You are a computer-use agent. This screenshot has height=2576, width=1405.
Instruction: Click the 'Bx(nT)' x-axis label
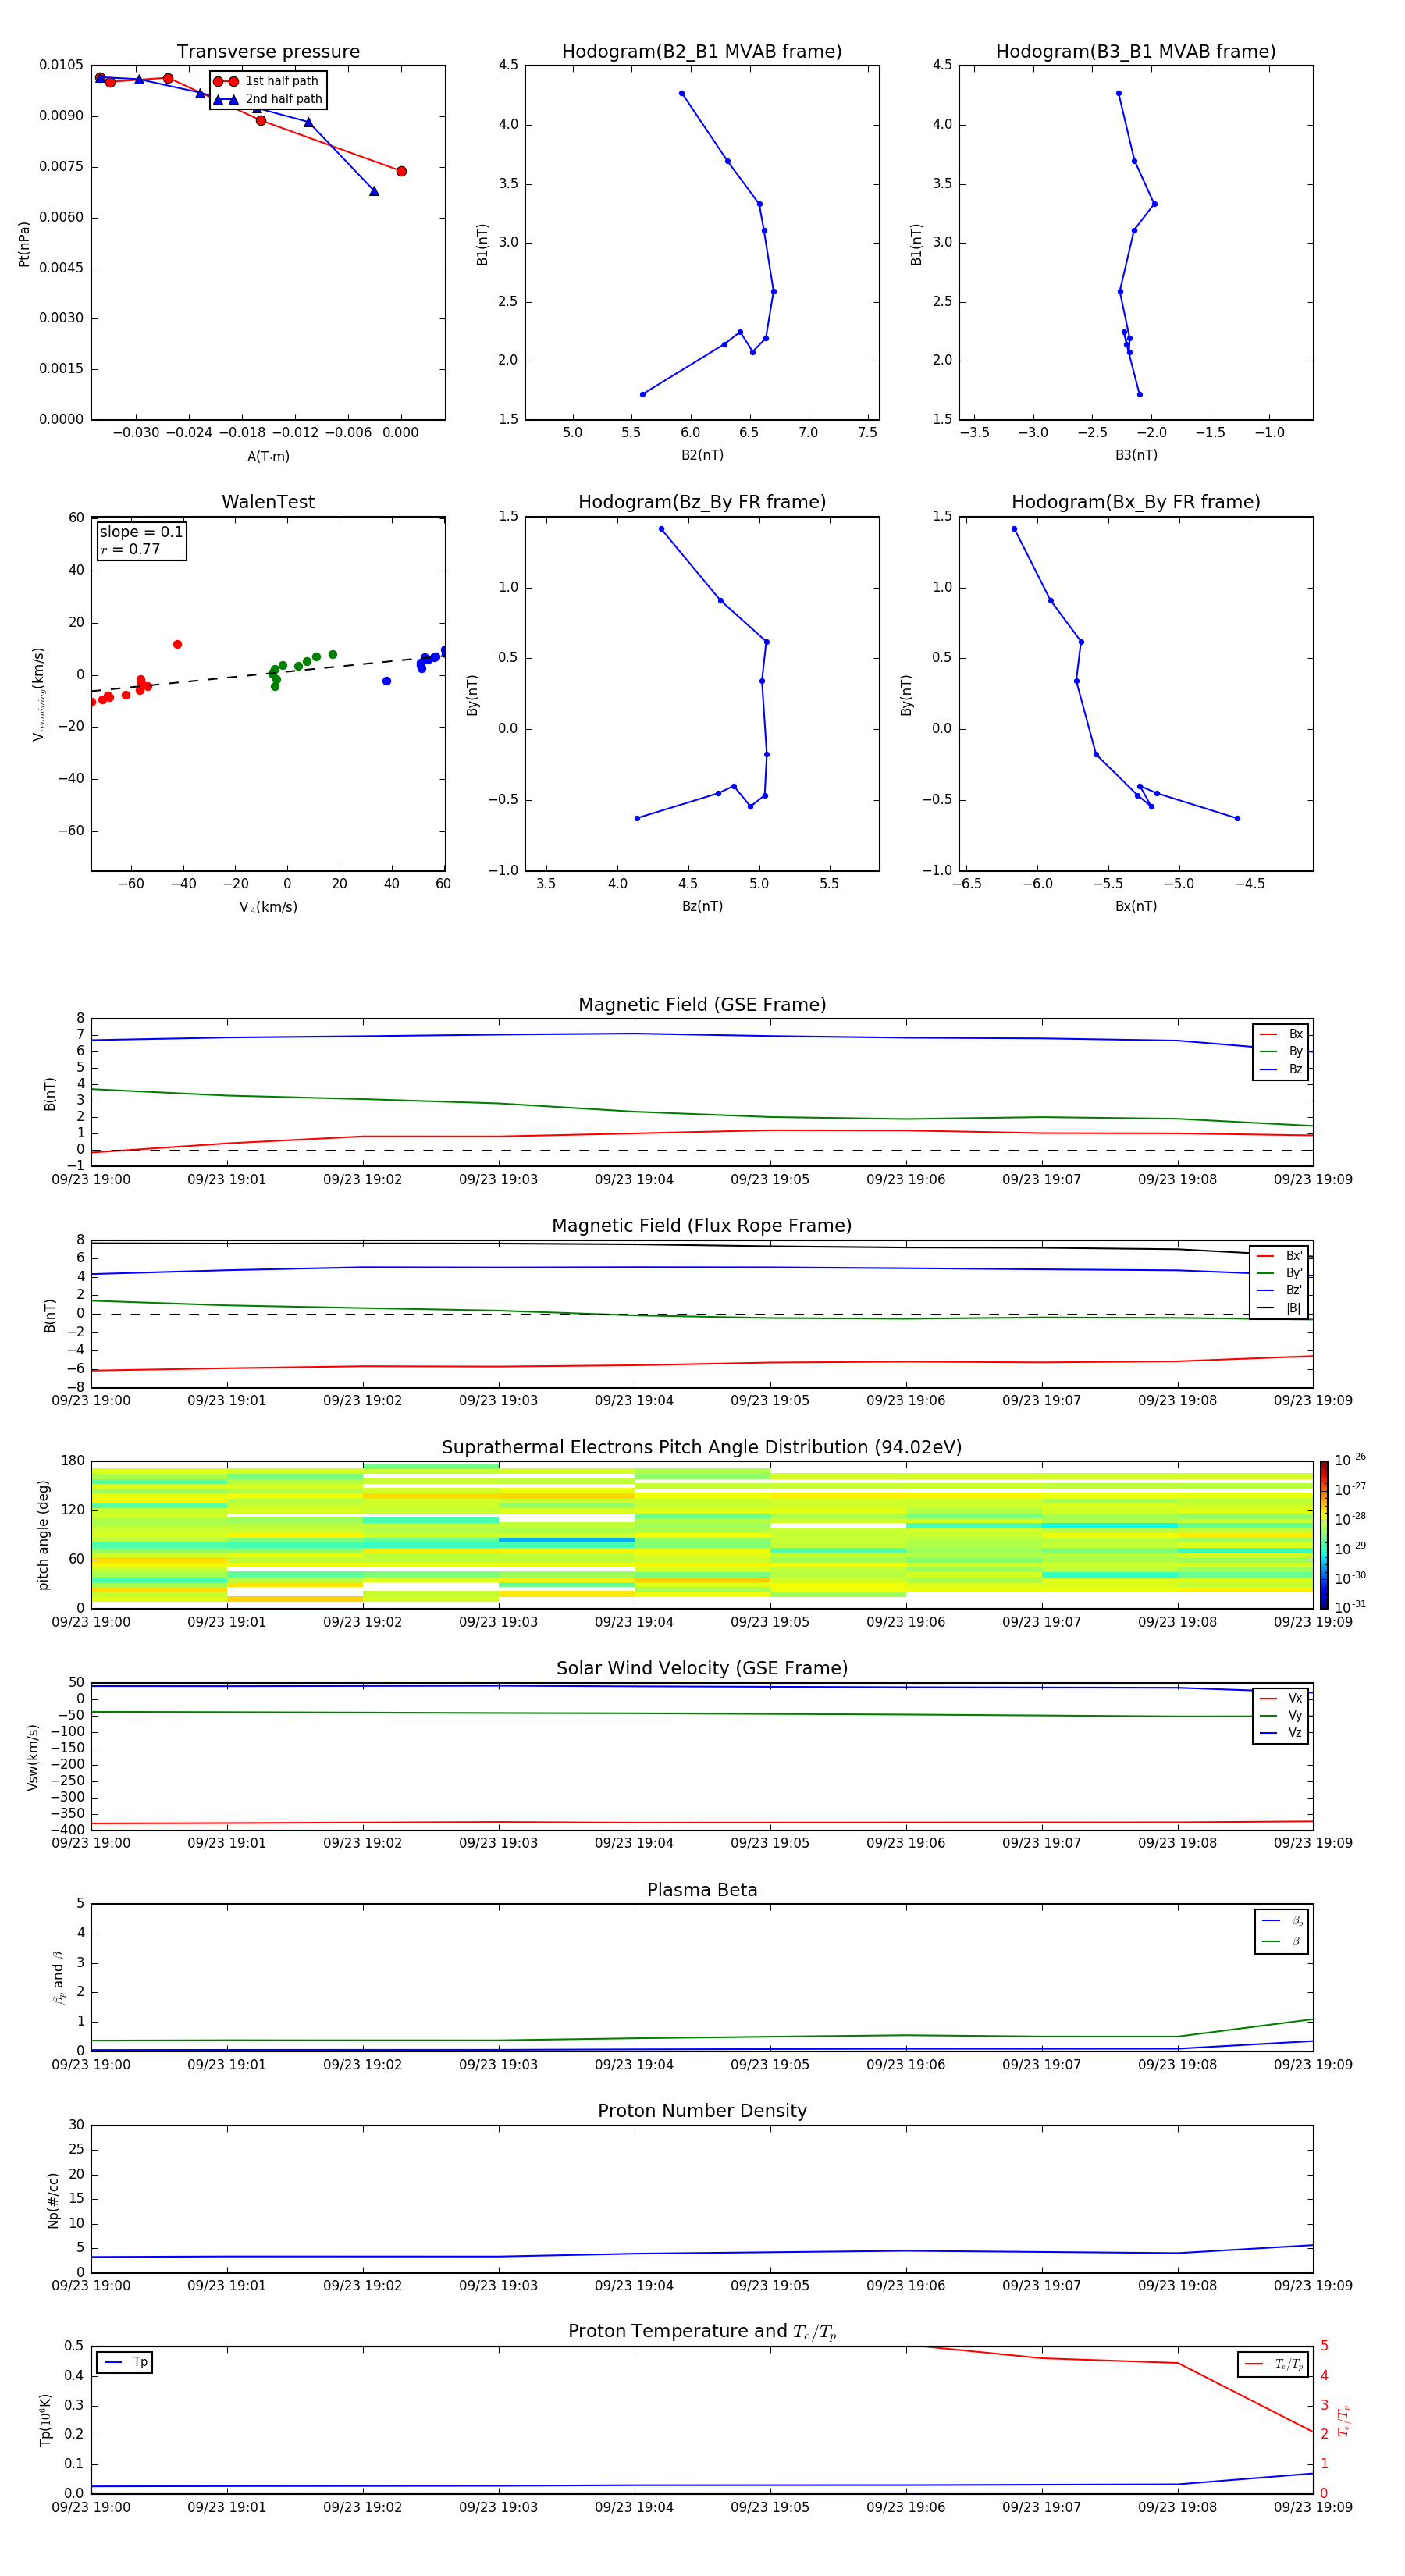[x=1136, y=906]
